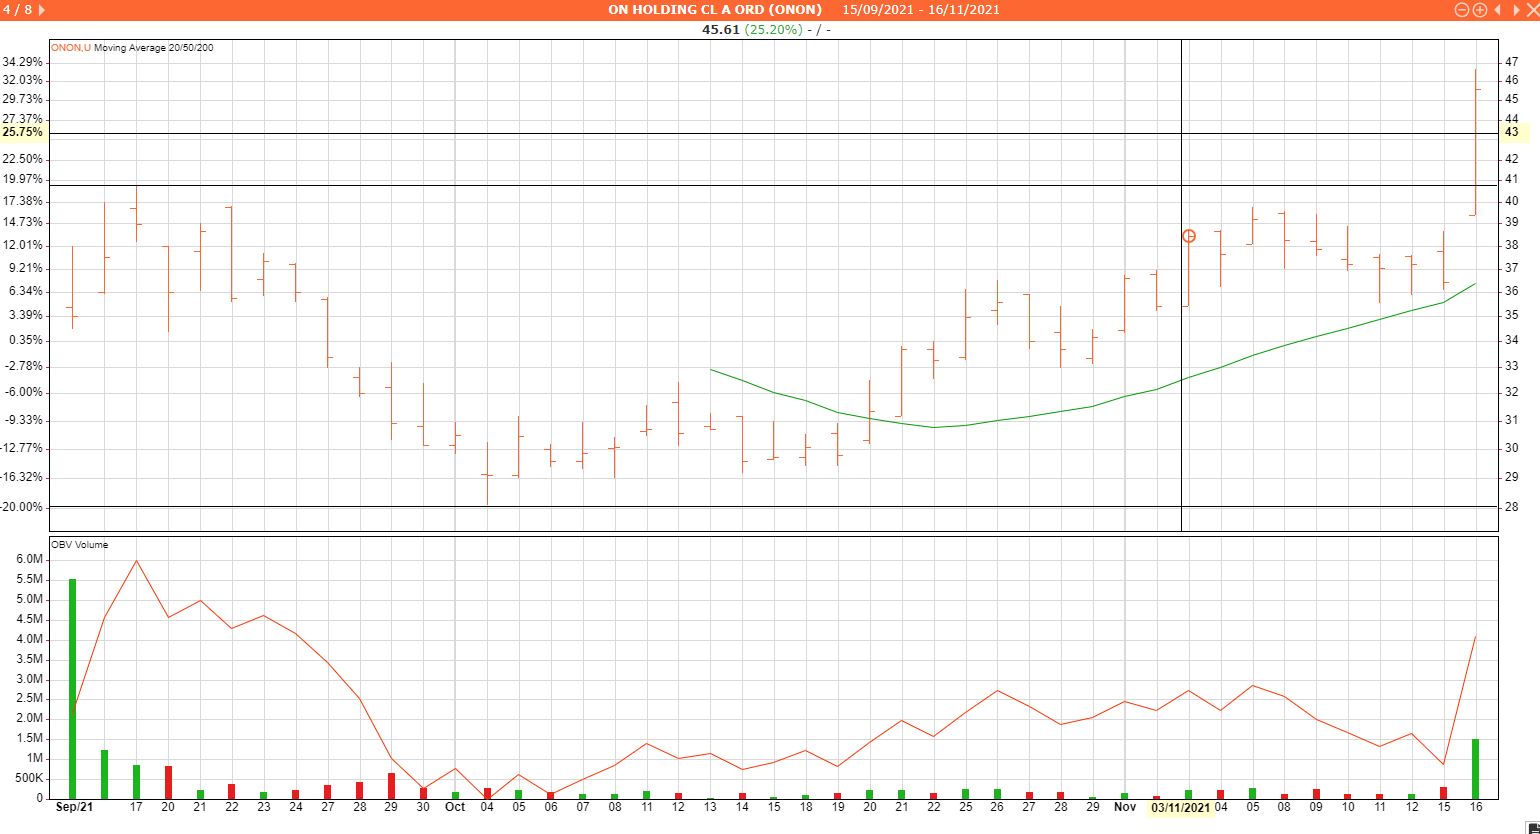Screen dimensions: 1540x834
Task: Click the highlighted 03/11/2021 date label
Action: (1180, 807)
